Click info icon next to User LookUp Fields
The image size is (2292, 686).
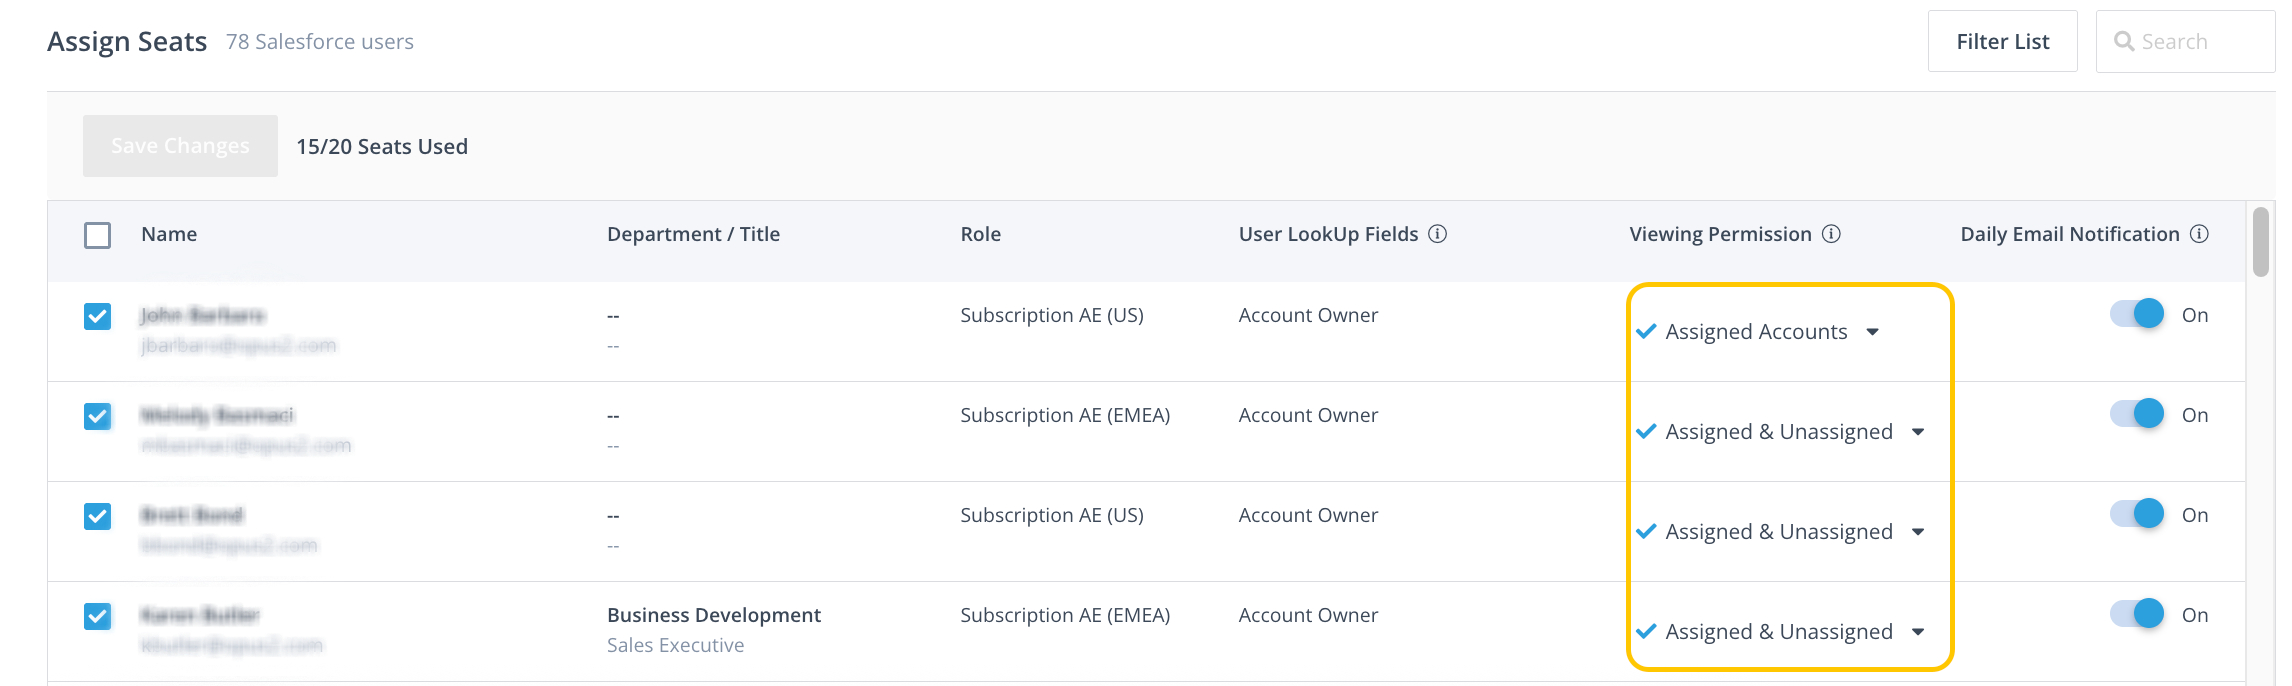pos(1437,234)
